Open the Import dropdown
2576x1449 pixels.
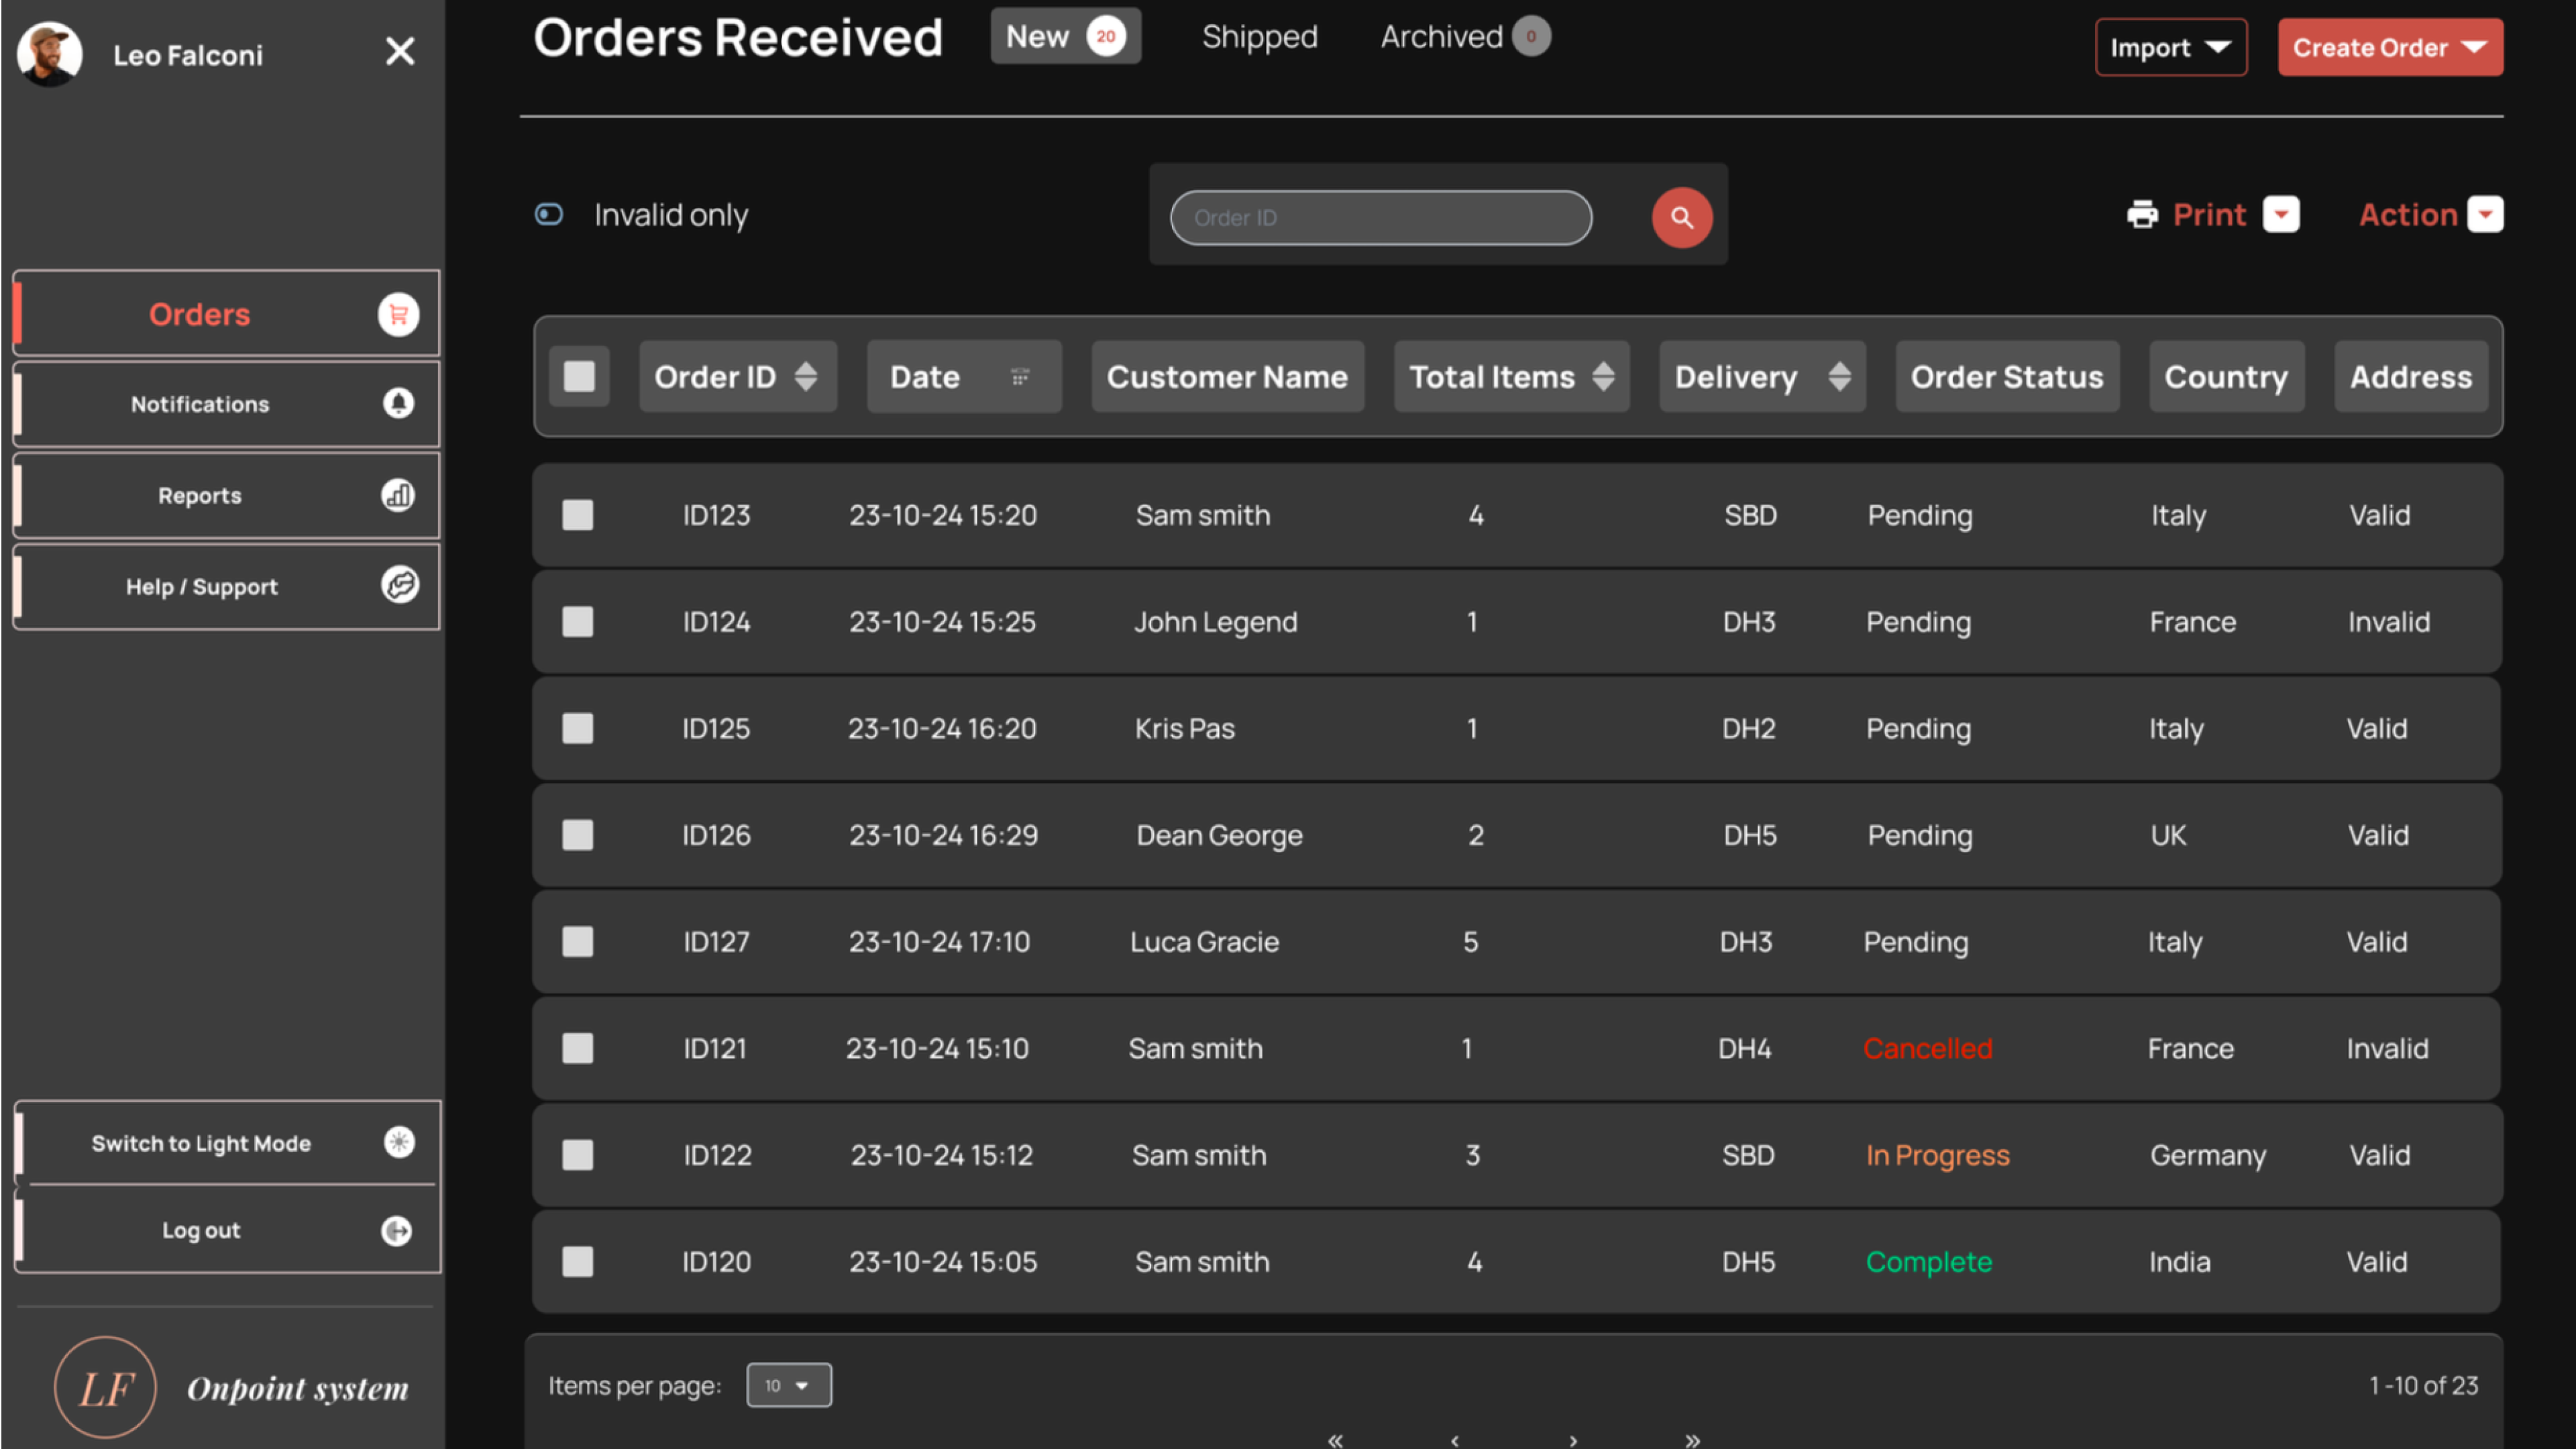2170,47
